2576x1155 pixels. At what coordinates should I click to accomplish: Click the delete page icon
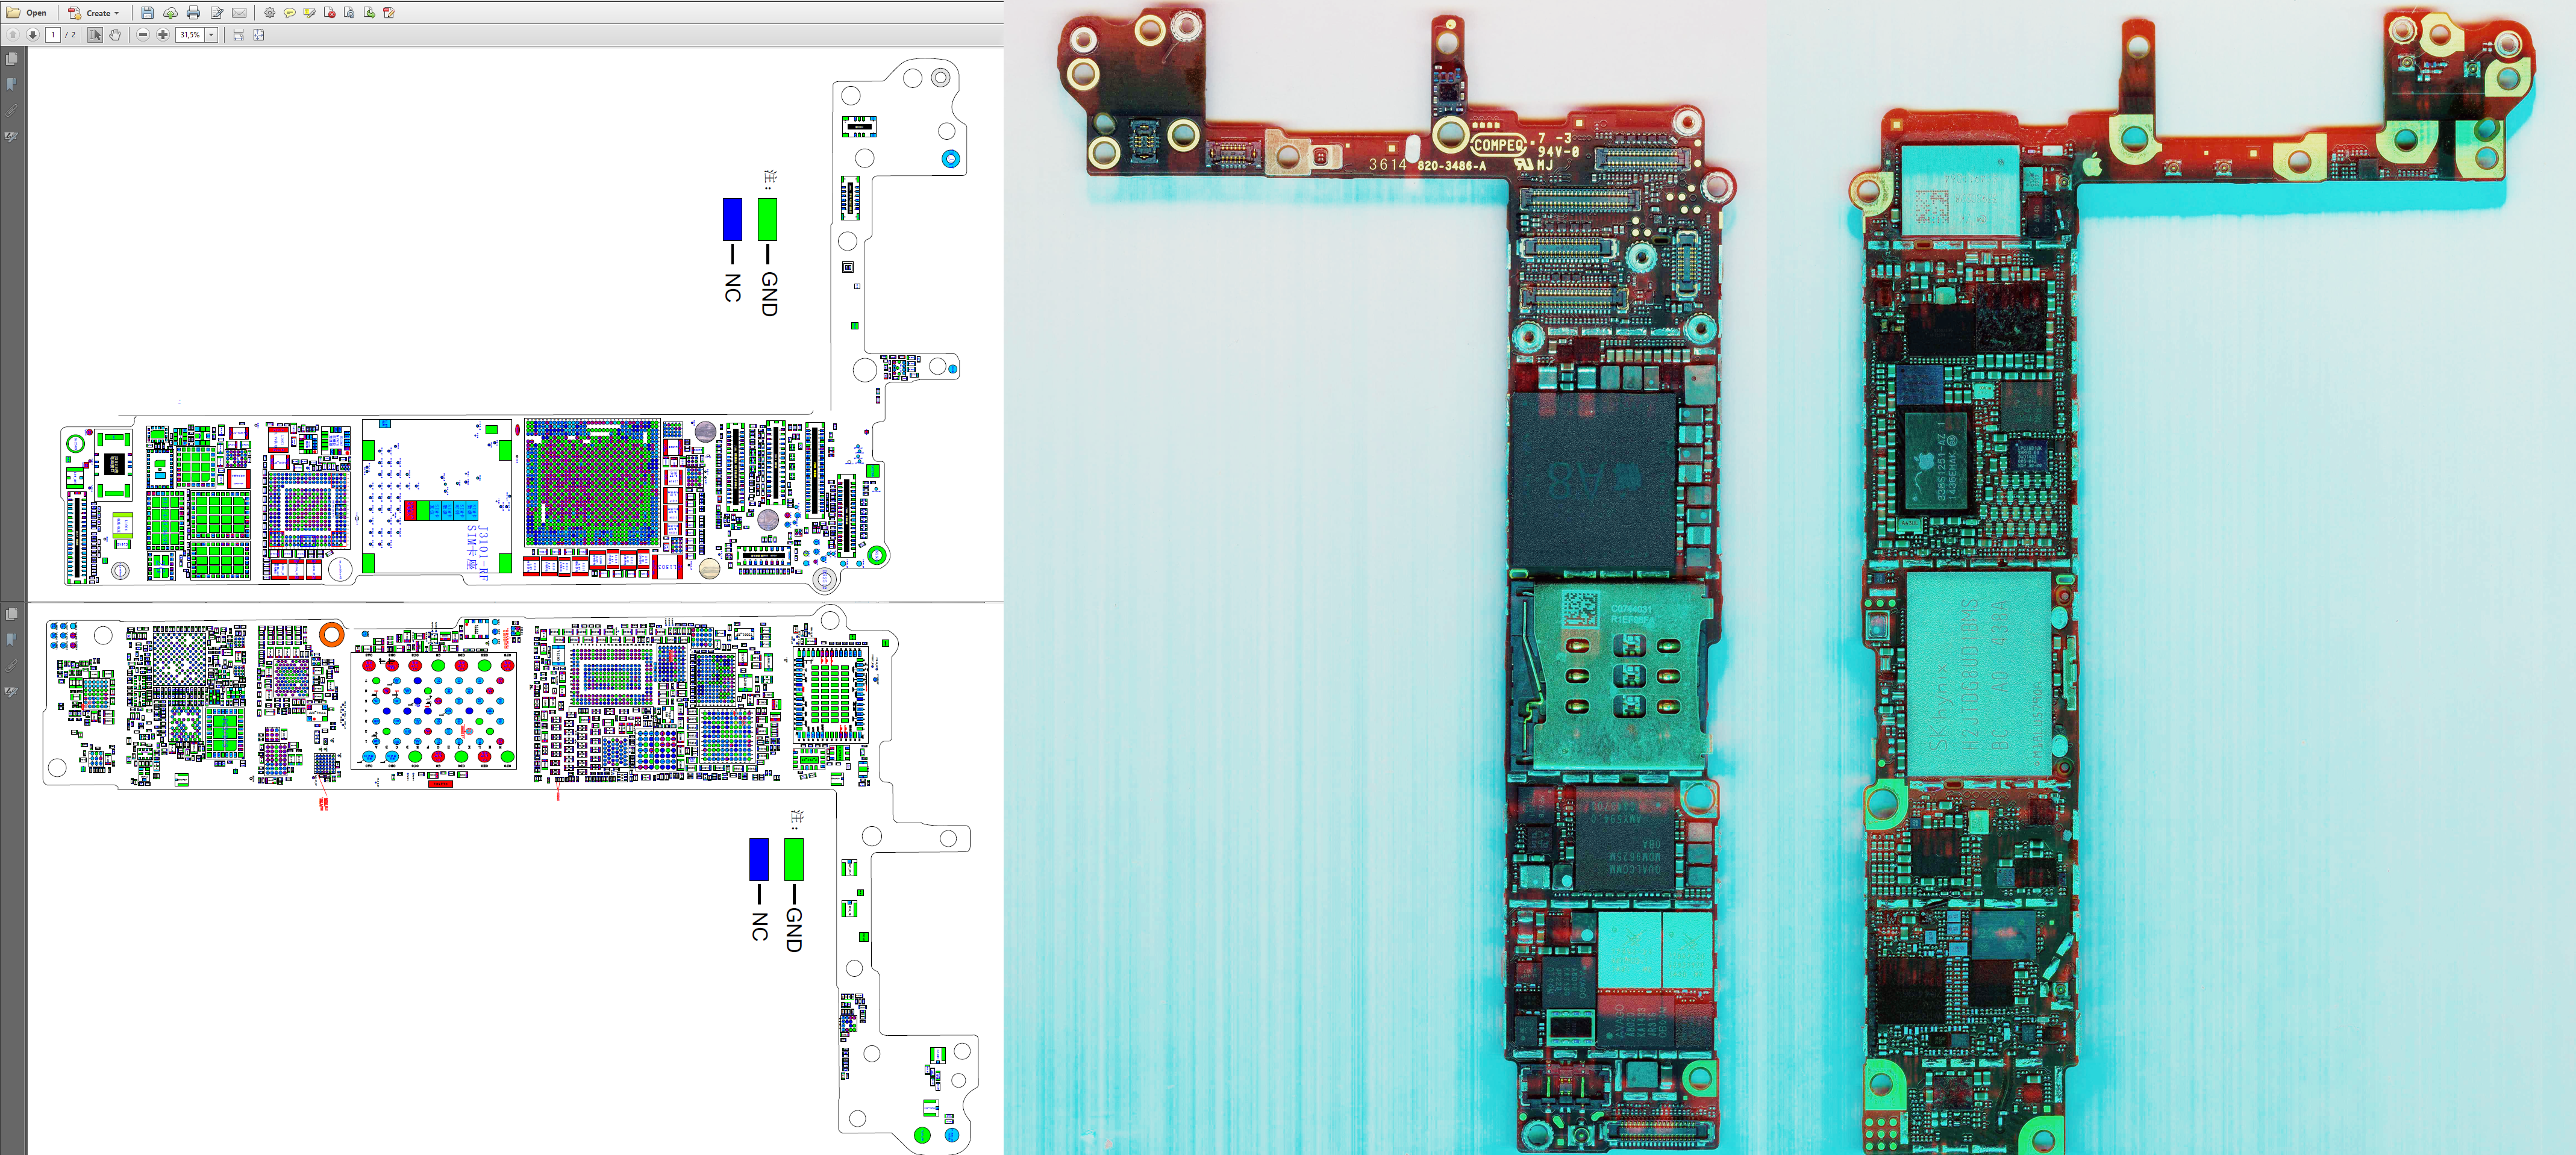(329, 13)
